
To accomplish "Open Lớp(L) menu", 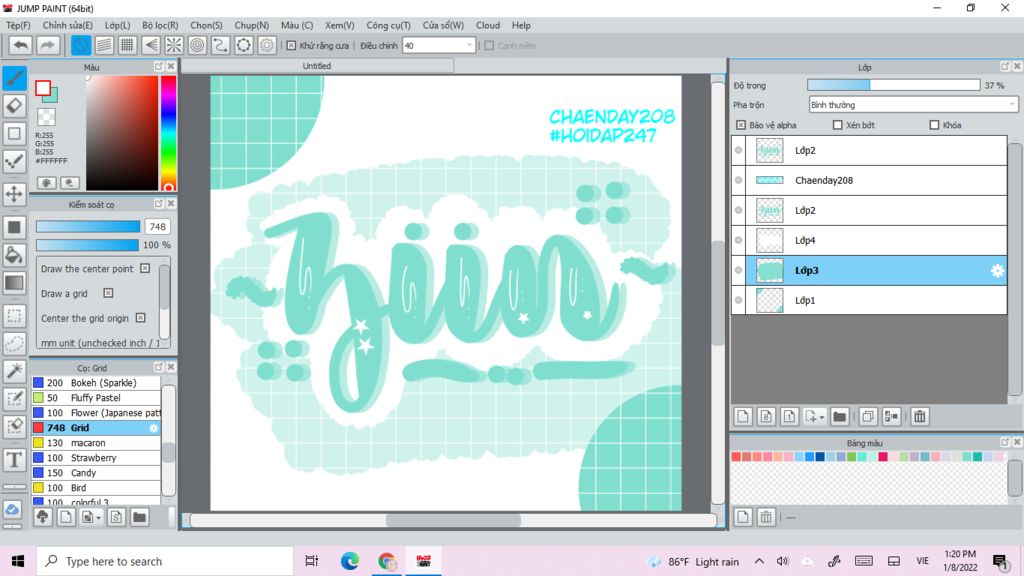I will [118, 25].
